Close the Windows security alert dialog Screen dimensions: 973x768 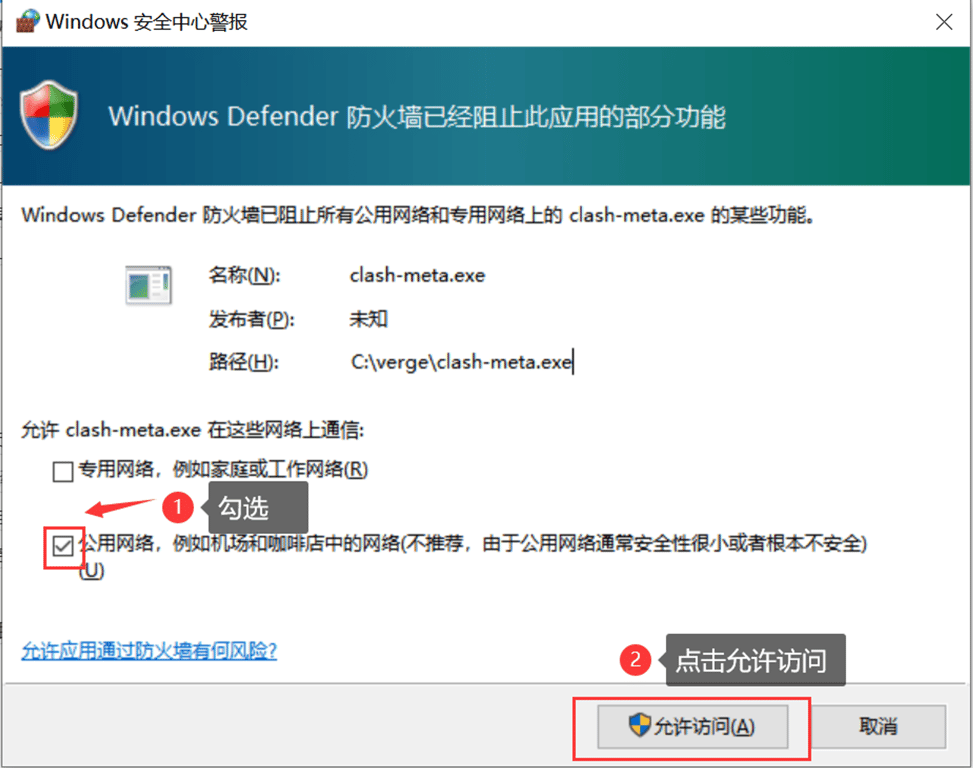pyautogui.click(x=942, y=21)
